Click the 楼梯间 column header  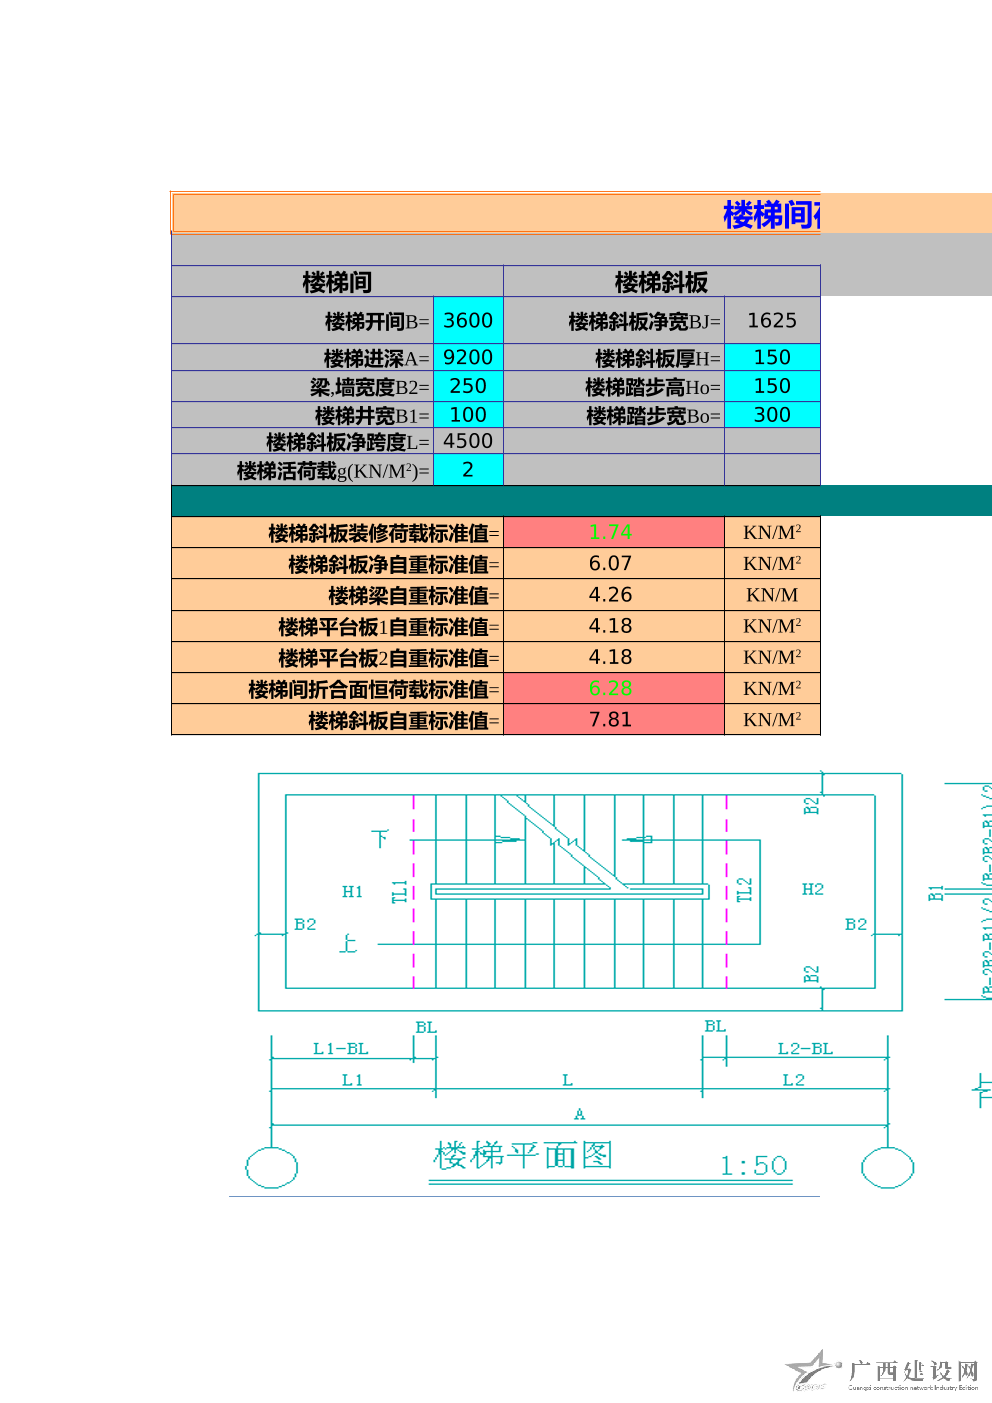pos(337,282)
